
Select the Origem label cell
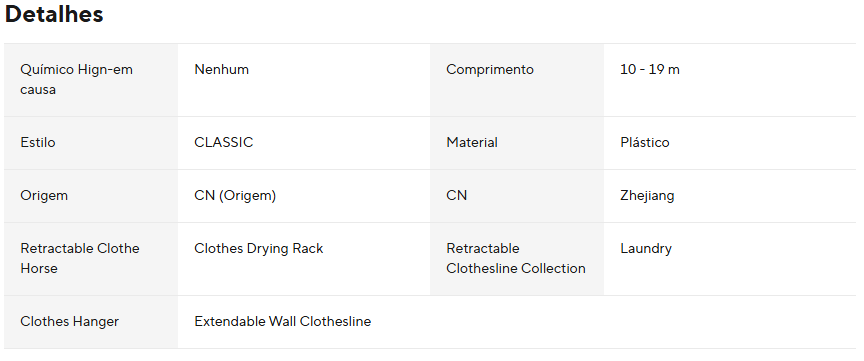tap(91, 196)
